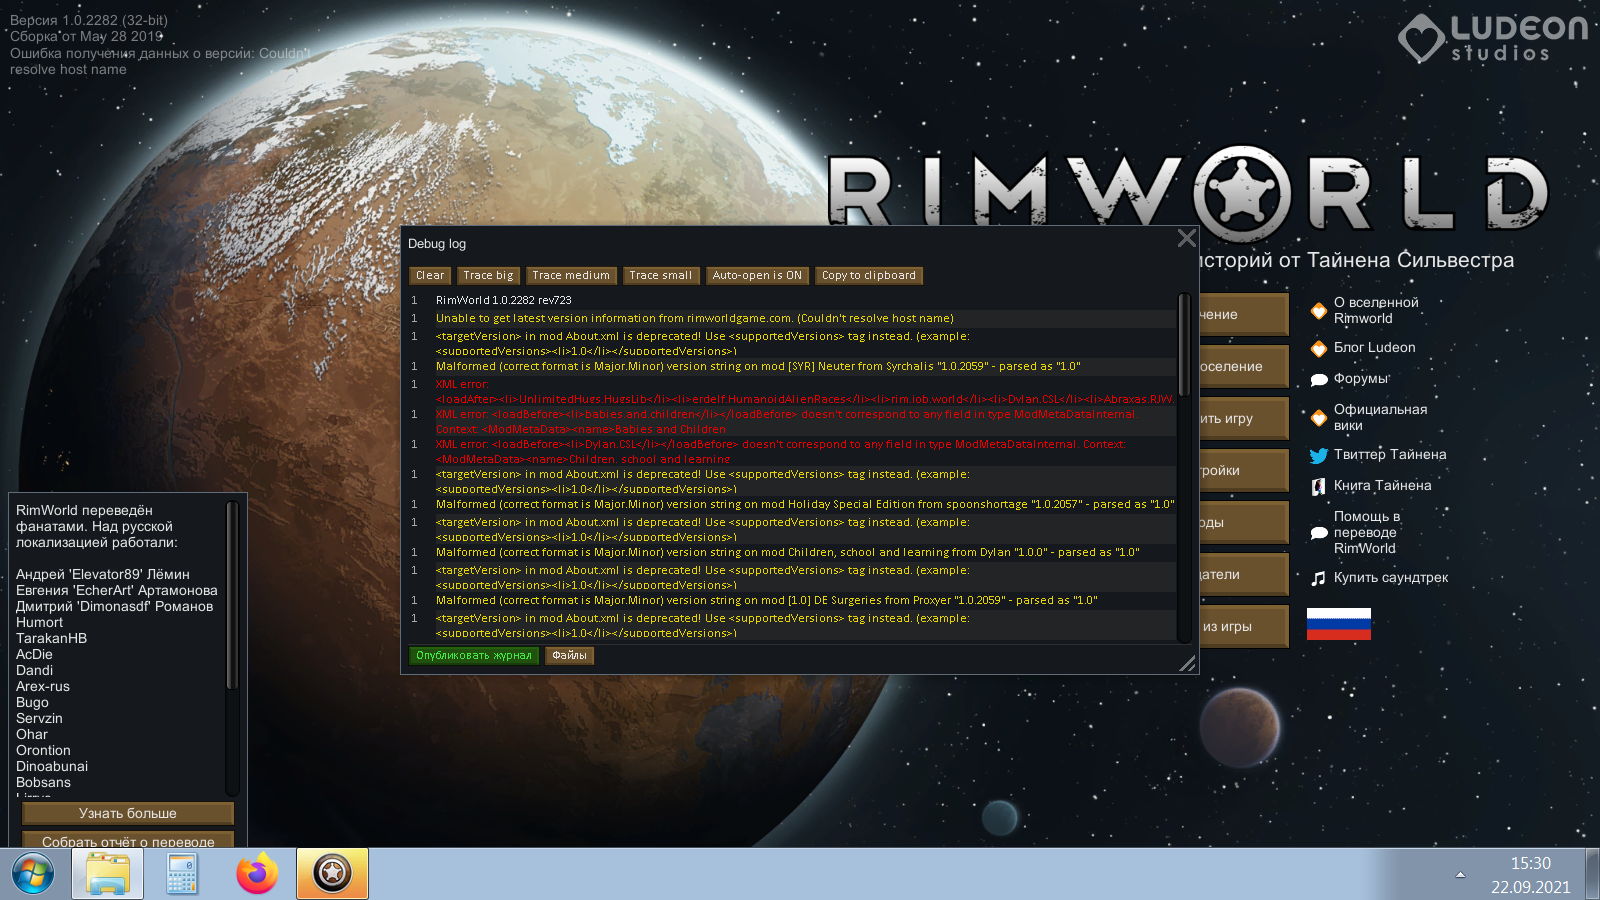Click translators list scrollbar
The width and height of the screenshot is (1600, 900).
point(231,595)
